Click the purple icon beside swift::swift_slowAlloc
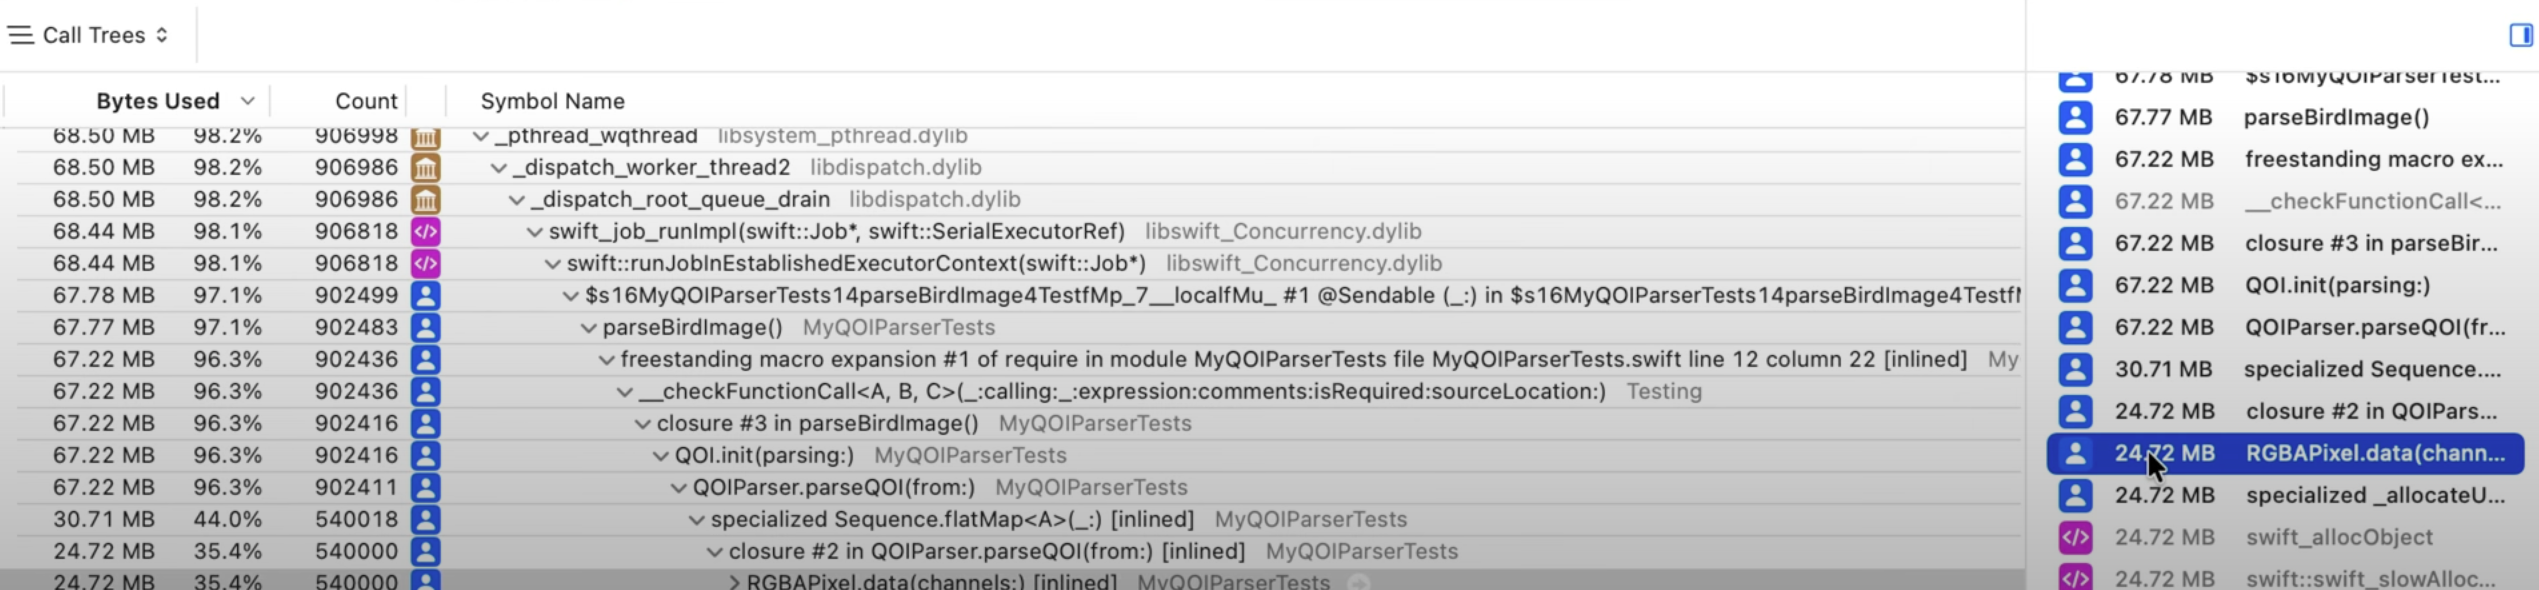2539x590 pixels. 2075,577
